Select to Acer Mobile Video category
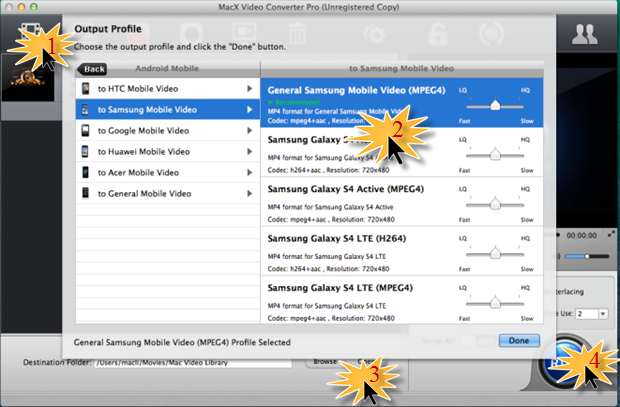Image resolution: width=620 pixels, height=407 pixels. pos(168,172)
